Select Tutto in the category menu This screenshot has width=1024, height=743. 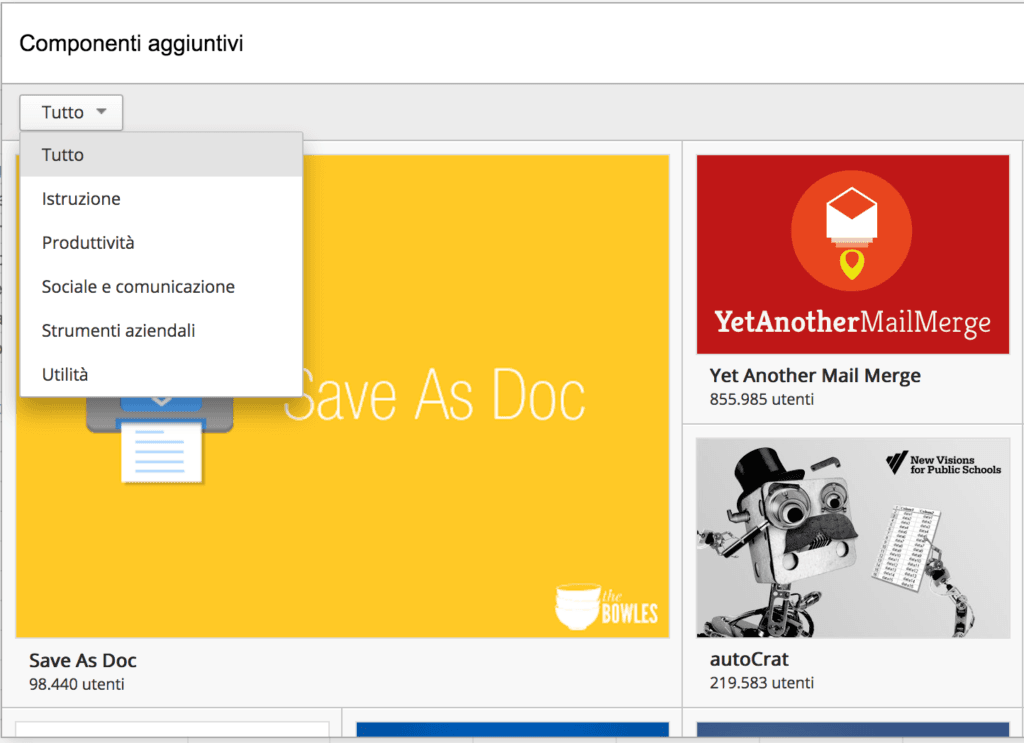[x=161, y=155]
